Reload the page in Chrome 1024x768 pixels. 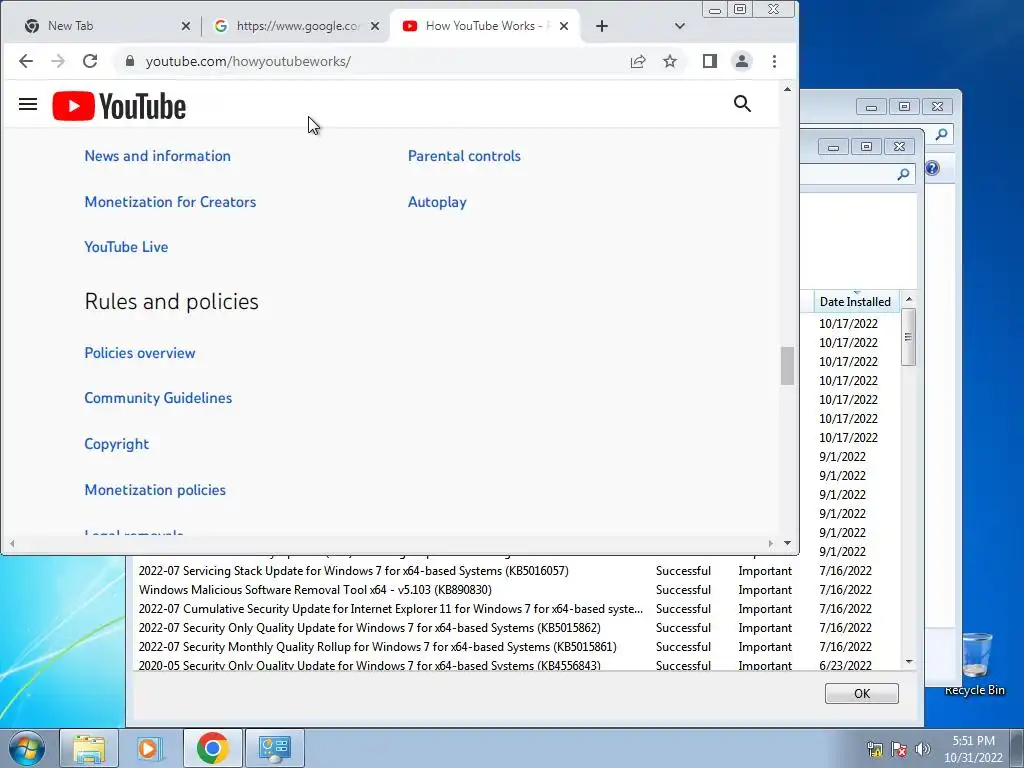90,61
